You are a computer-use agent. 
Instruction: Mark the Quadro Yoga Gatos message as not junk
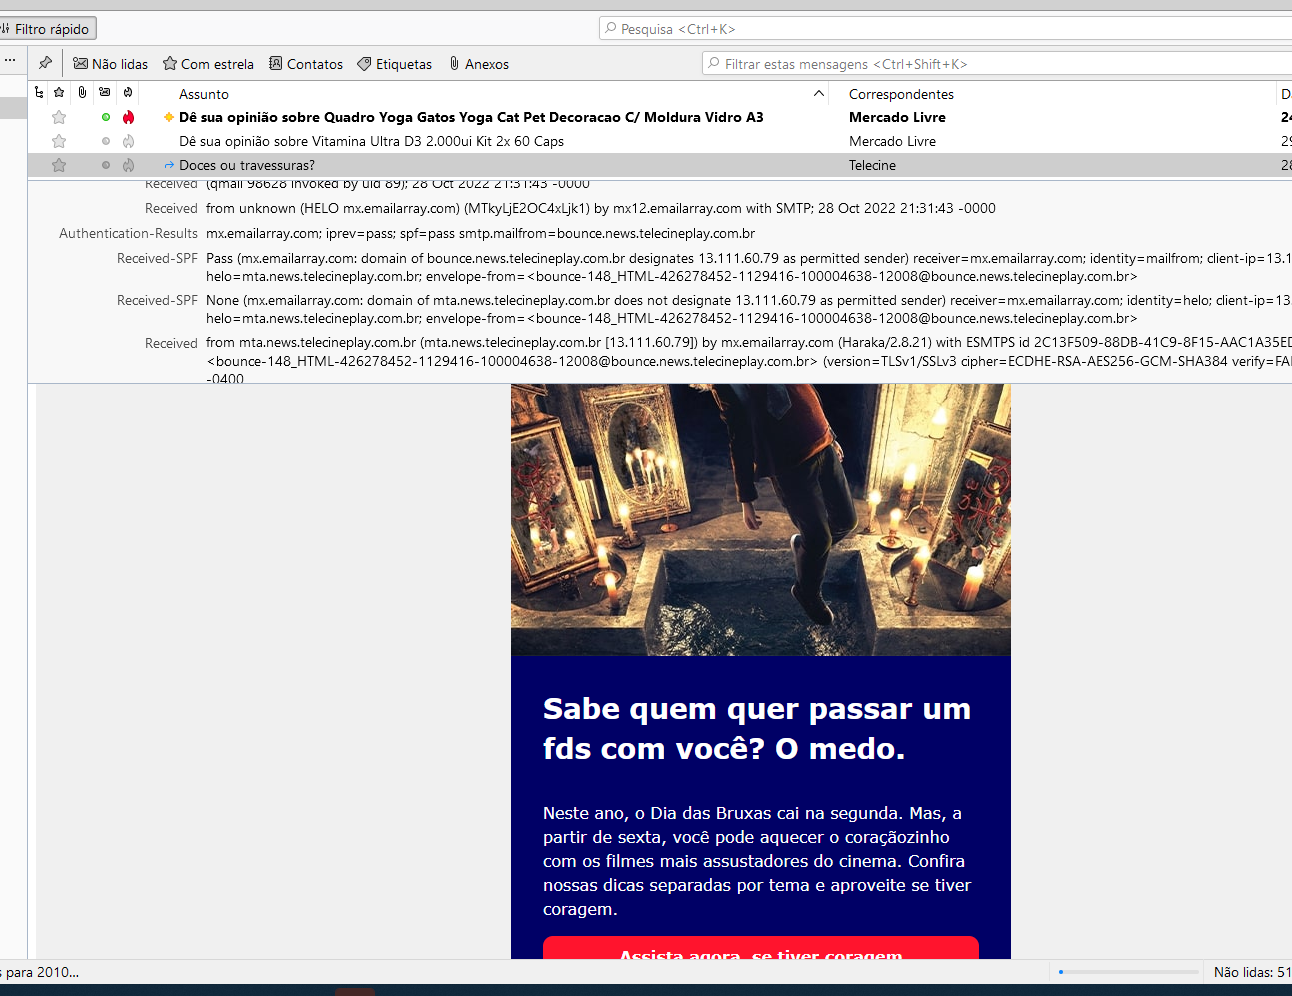128,117
